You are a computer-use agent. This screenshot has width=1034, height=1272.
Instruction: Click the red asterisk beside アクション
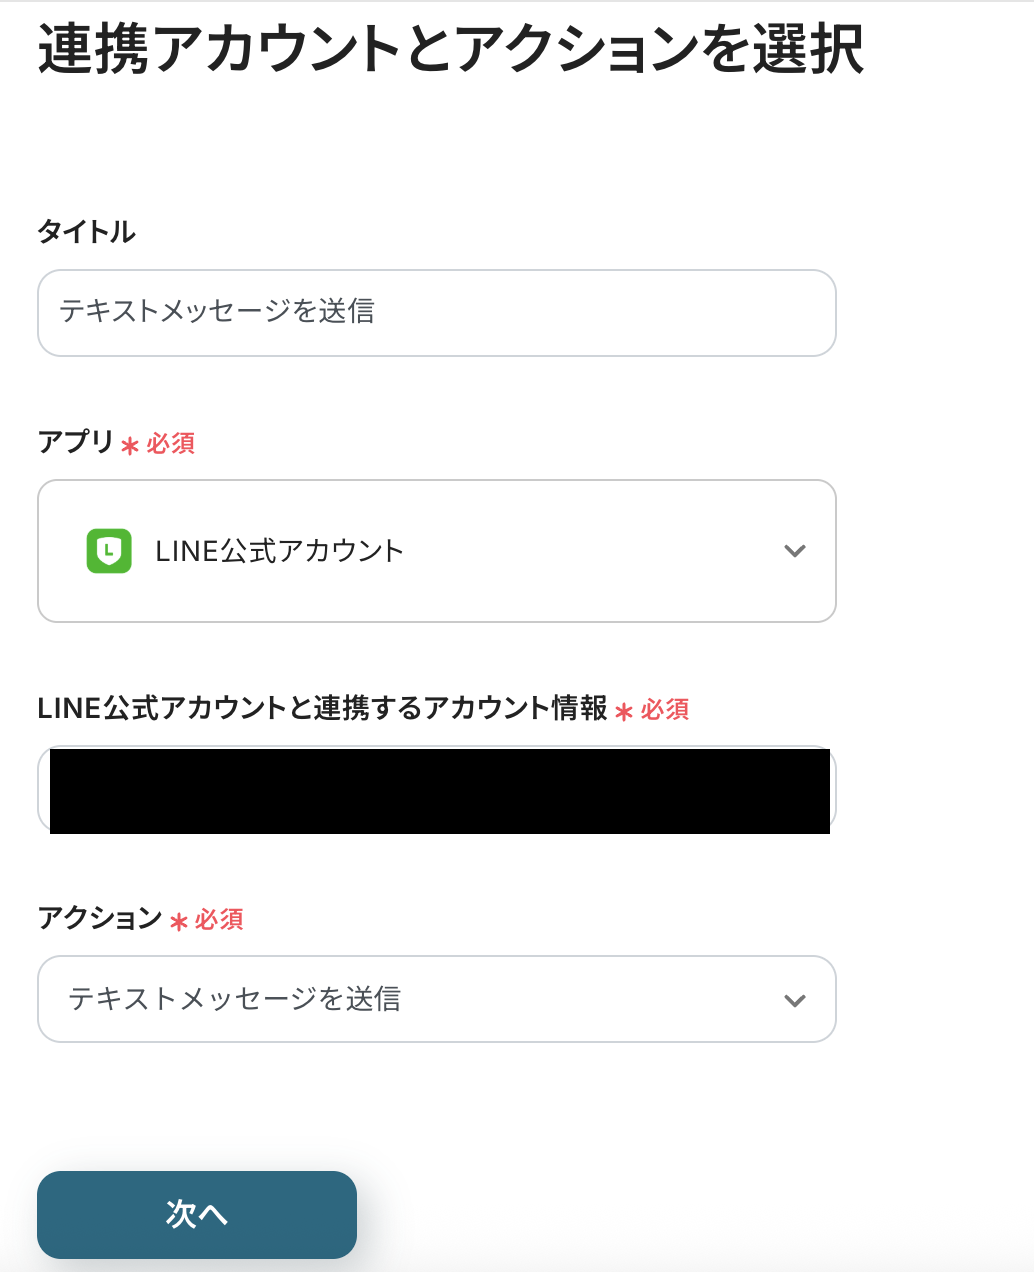coord(179,921)
